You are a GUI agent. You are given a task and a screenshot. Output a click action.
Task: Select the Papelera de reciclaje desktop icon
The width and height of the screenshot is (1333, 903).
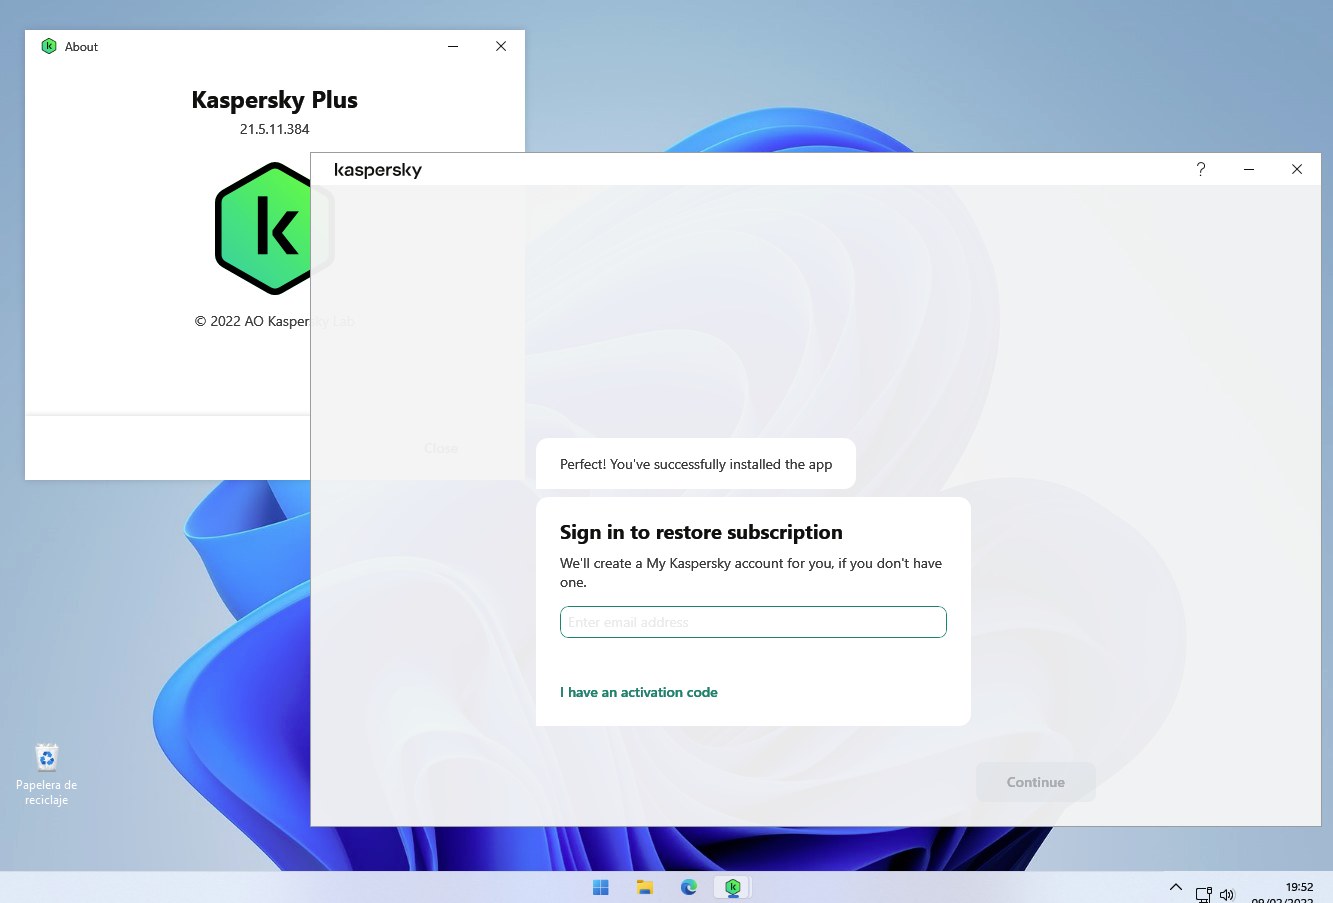[46, 774]
